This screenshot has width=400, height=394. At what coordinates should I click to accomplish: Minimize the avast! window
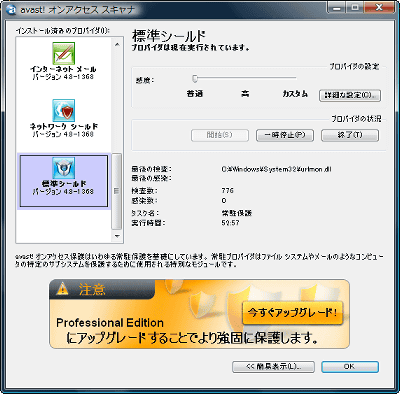pos(337,7)
